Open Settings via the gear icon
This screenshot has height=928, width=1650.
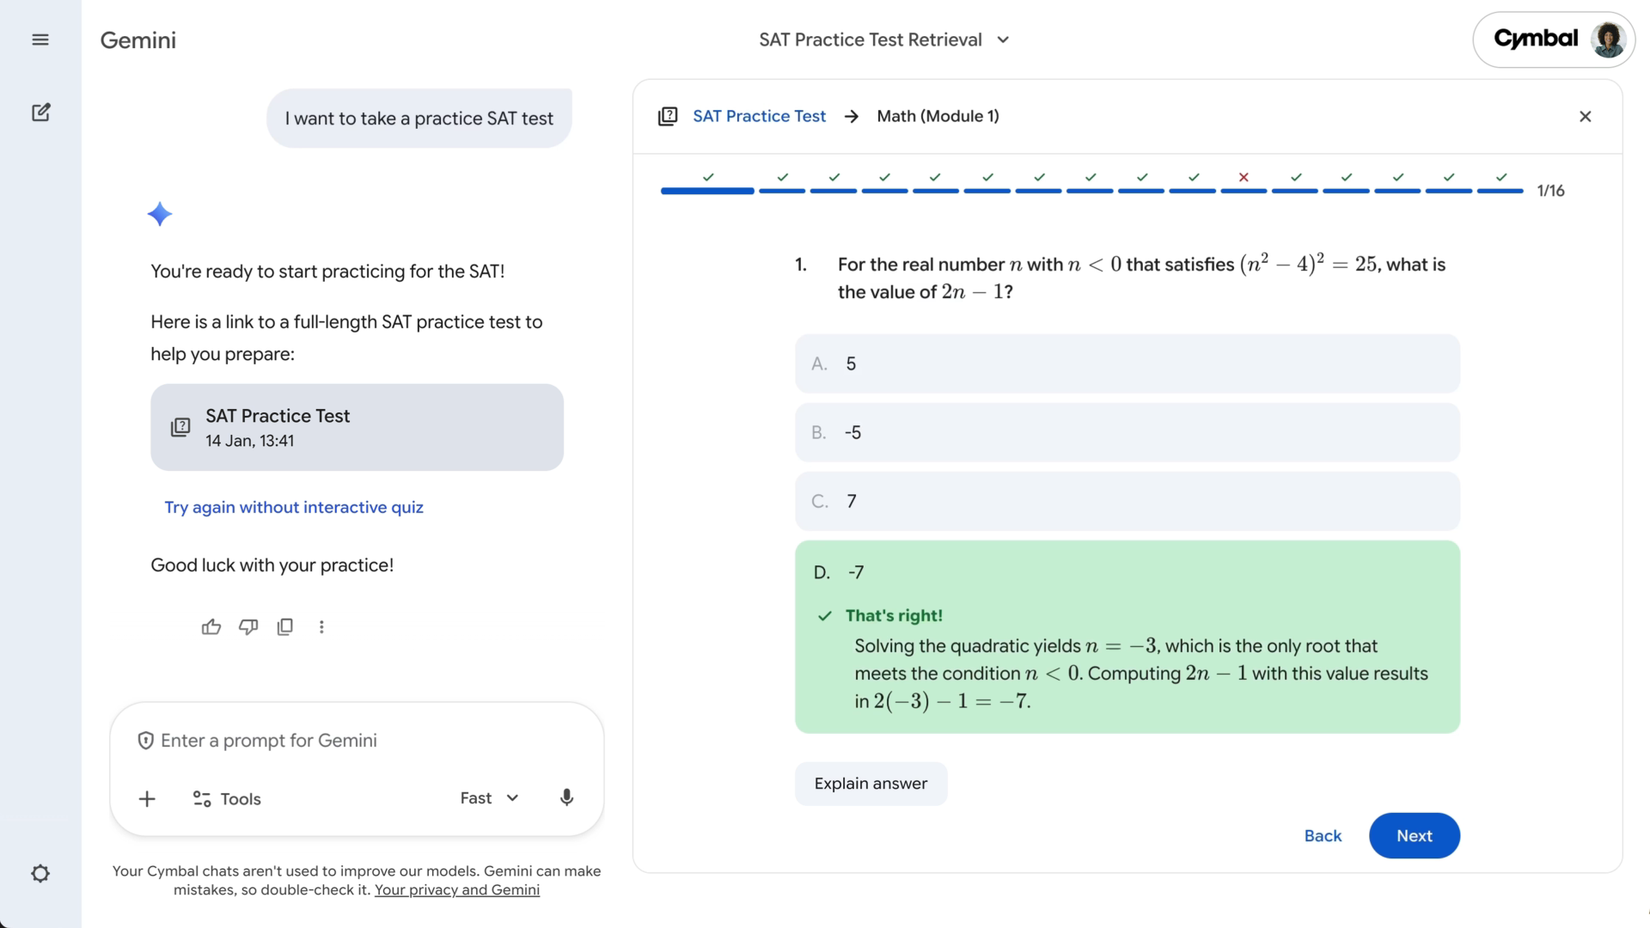point(40,873)
